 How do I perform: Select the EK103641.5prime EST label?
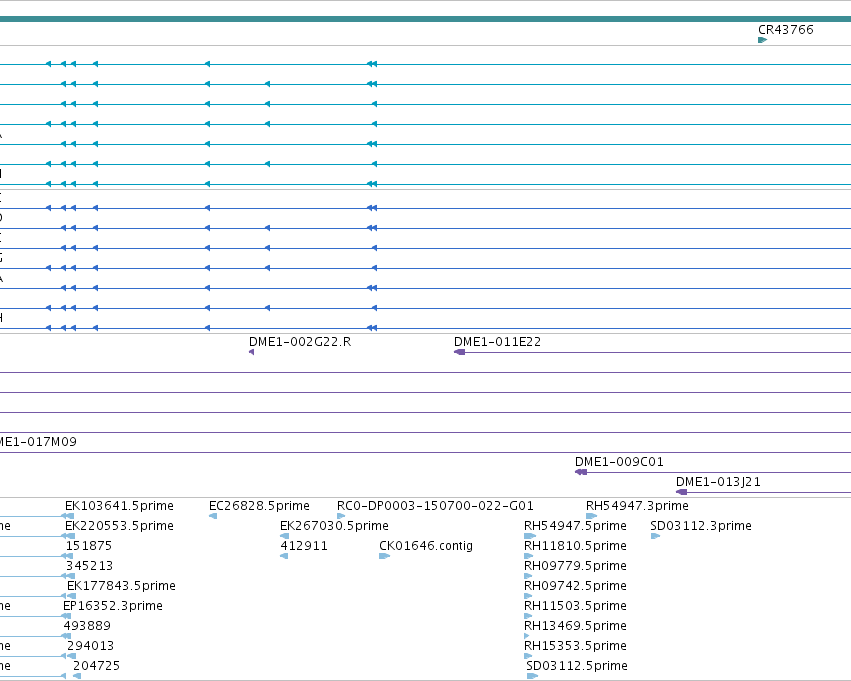pyautogui.click(x=119, y=506)
